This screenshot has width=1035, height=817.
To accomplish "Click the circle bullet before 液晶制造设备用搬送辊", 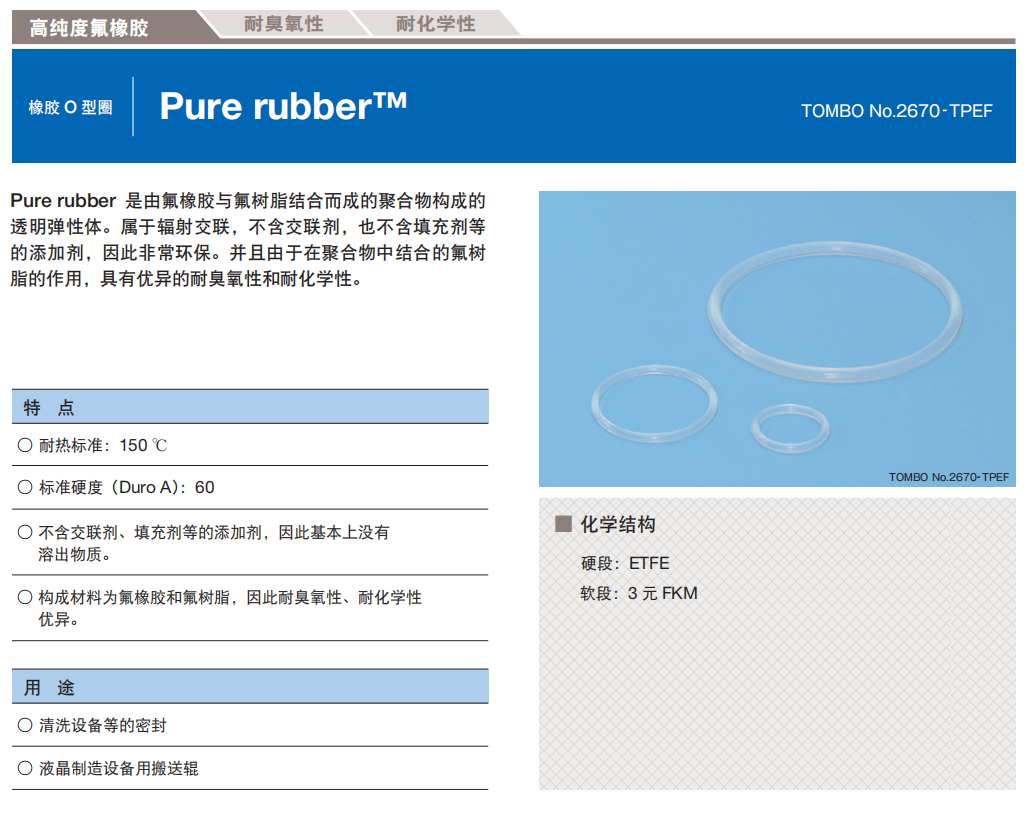I will (x=25, y=768).
